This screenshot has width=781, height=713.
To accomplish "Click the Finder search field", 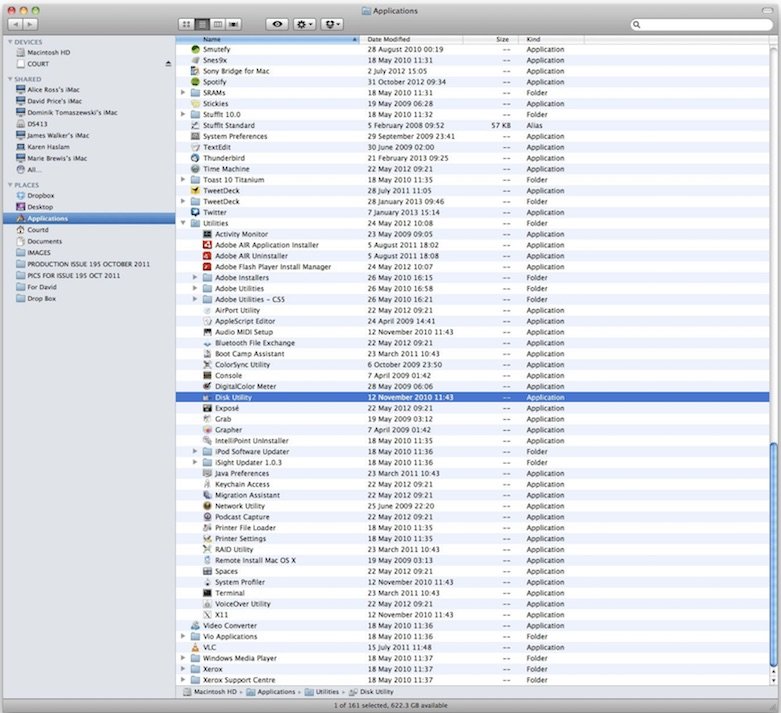I will pos(701,24).
